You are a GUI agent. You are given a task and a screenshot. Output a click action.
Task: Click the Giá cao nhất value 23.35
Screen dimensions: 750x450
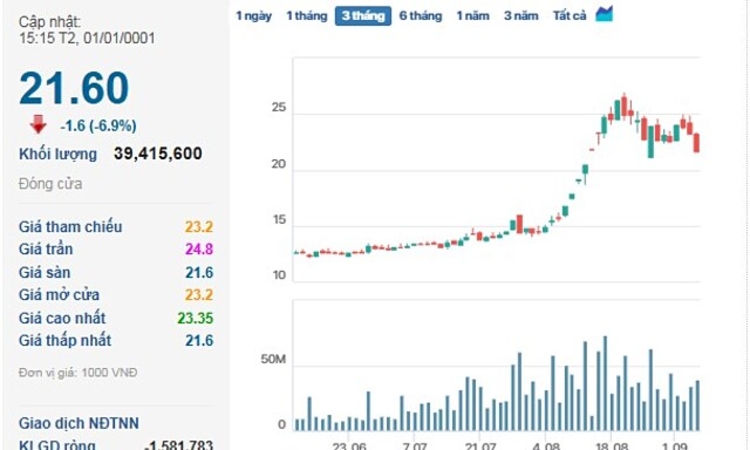(x=194, y=318)
